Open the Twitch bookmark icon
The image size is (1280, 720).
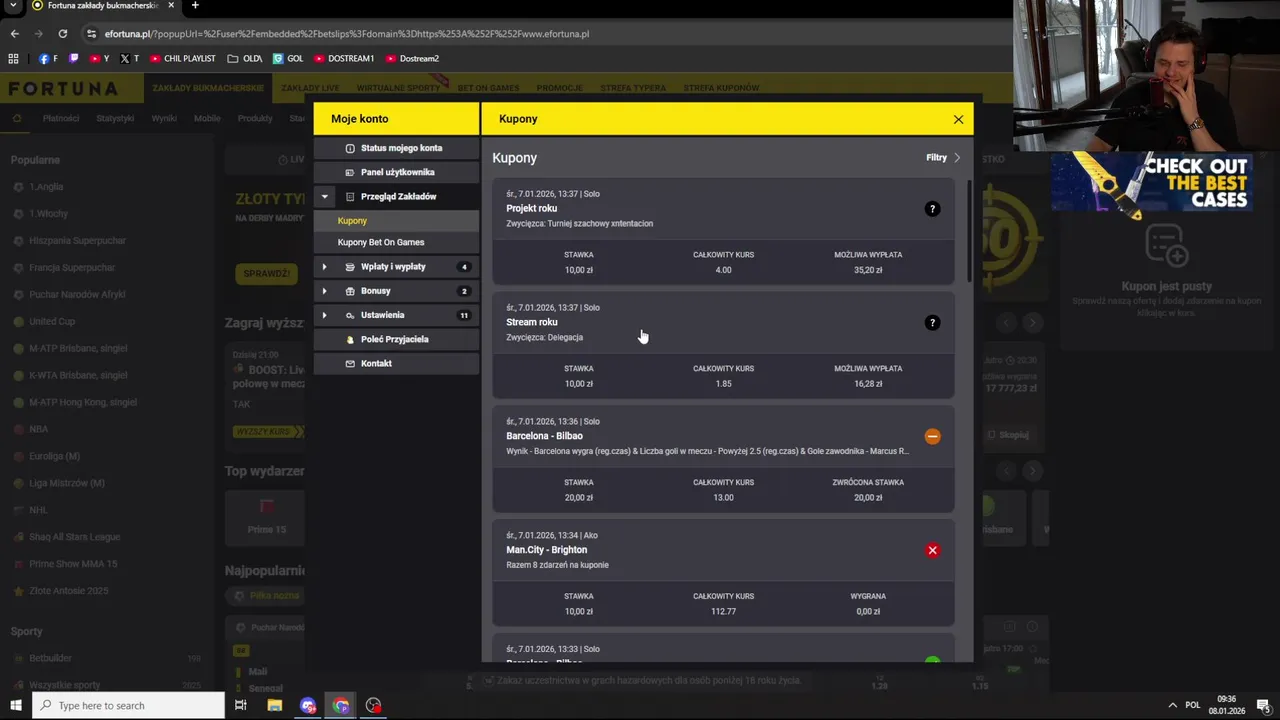pyautogui.click(x=73, y=59)
